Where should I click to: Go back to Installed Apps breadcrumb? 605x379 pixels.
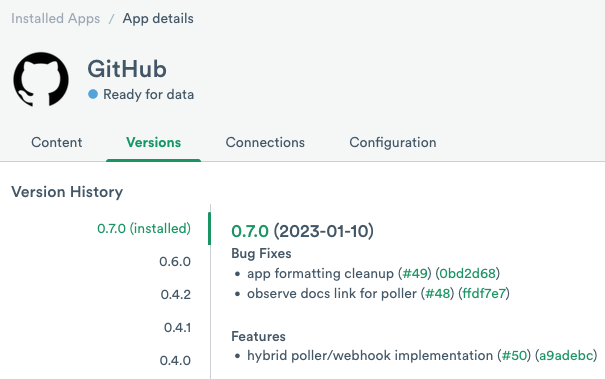(56, 19)
